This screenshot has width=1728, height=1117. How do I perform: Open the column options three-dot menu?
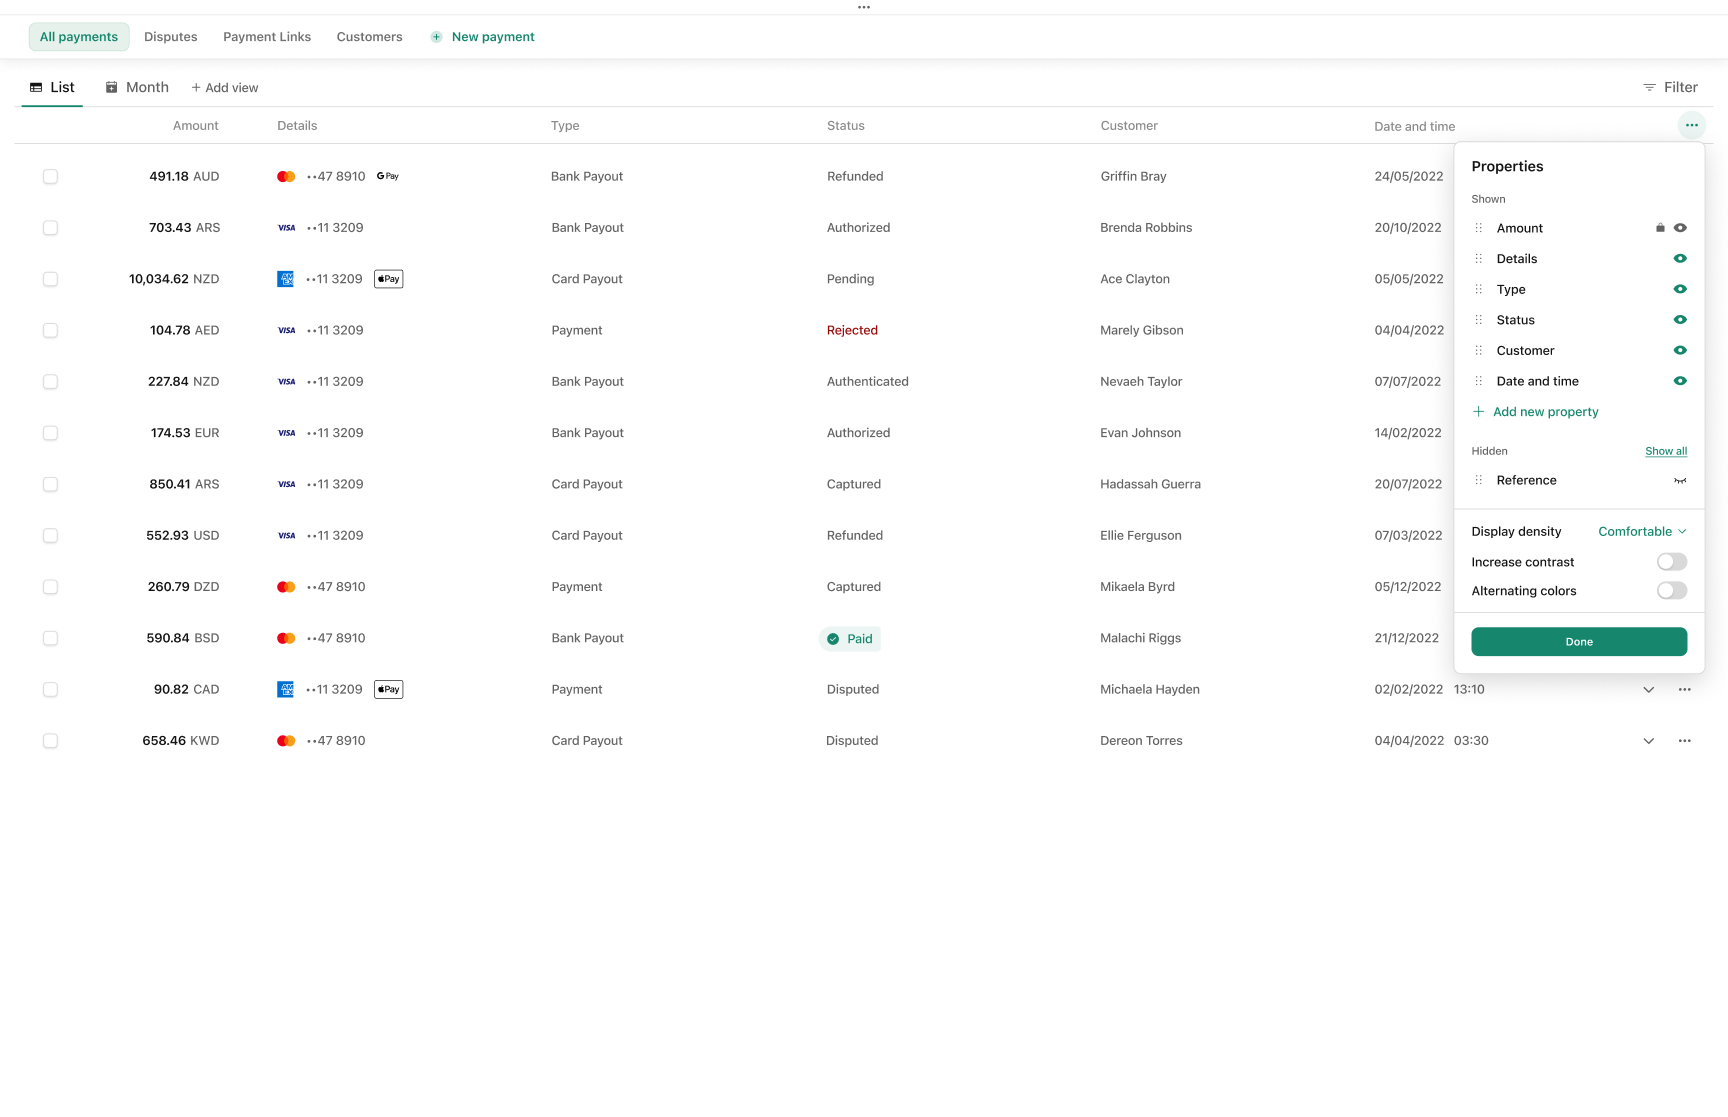[1691, 125]
